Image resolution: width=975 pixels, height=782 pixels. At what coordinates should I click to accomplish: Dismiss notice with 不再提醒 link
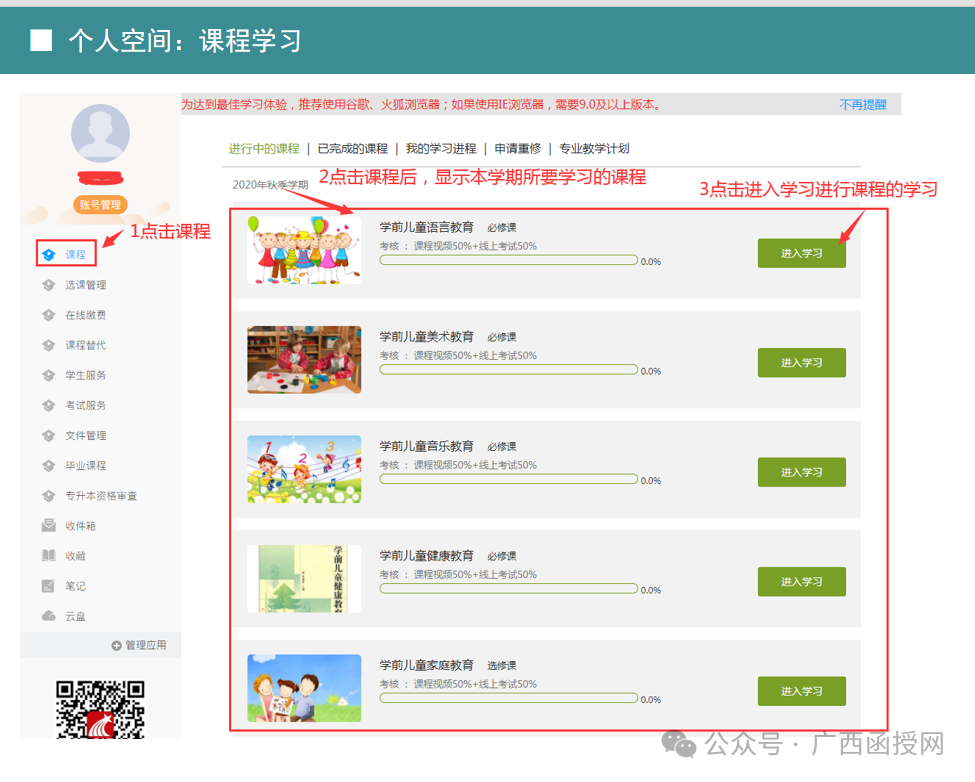pyautogui.click(x=862, y=104)
